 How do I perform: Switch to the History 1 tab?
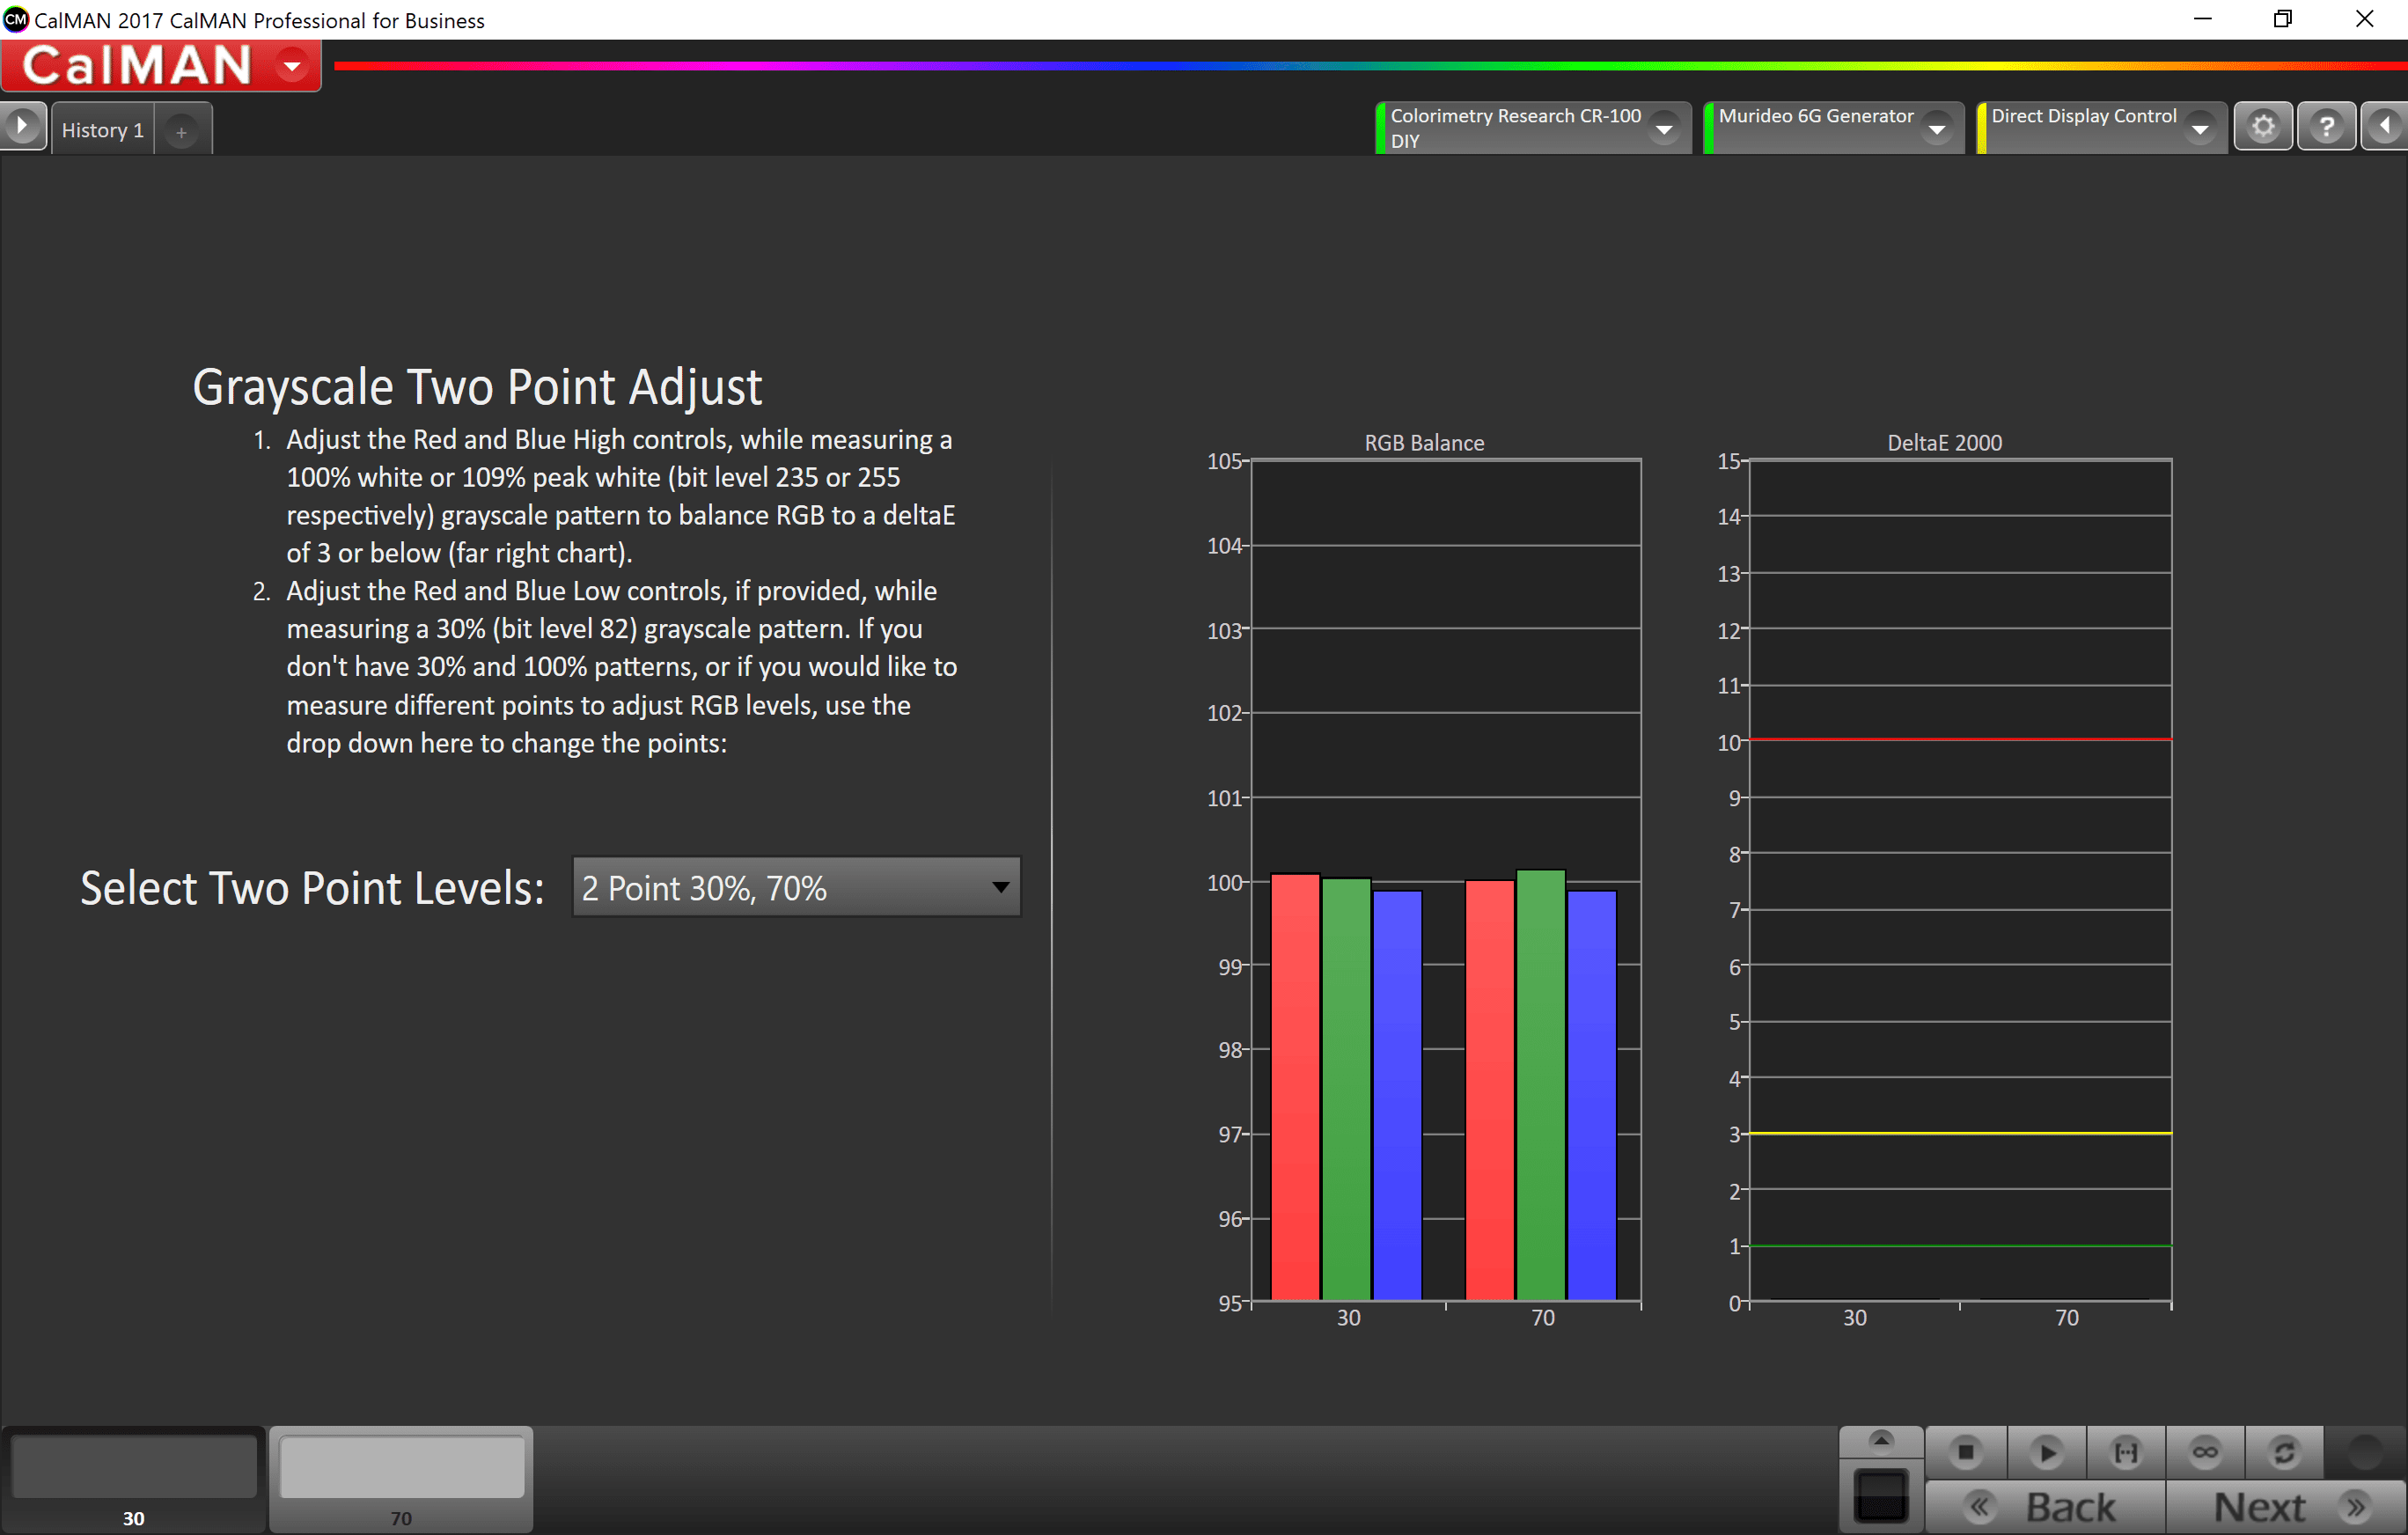(x=103, y=130)
